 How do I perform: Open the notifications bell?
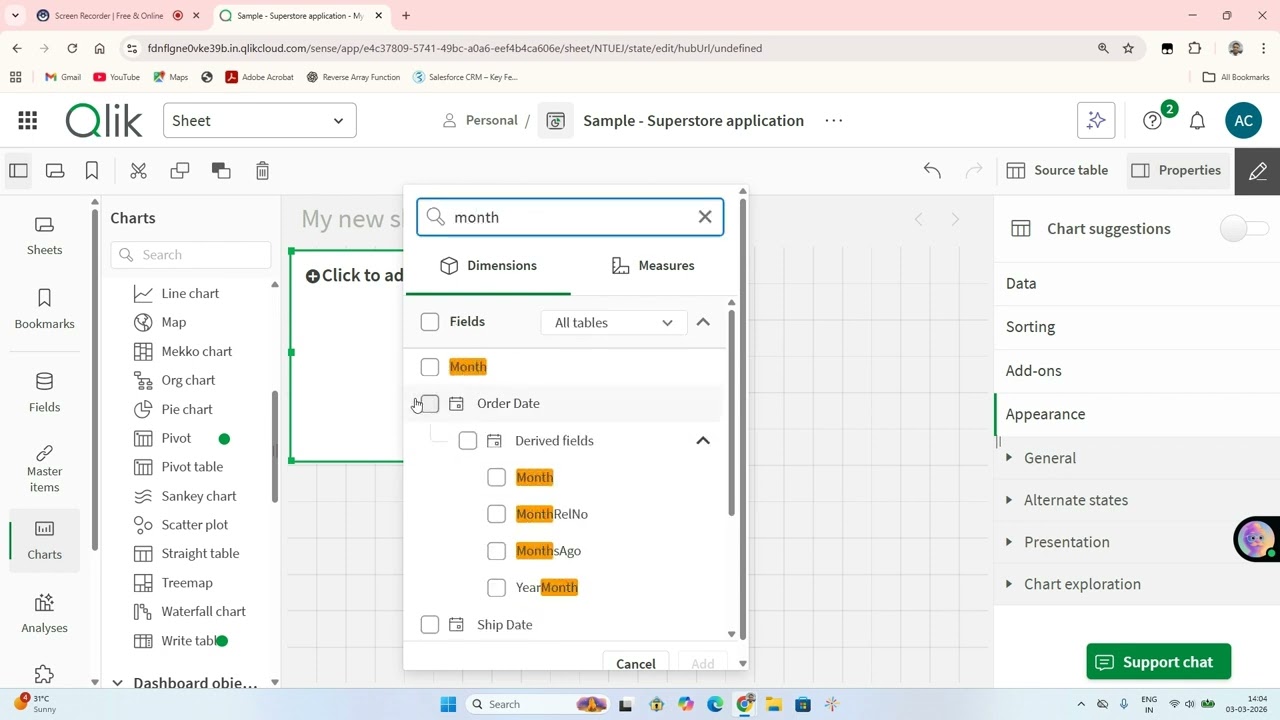tap(1197, 121)
